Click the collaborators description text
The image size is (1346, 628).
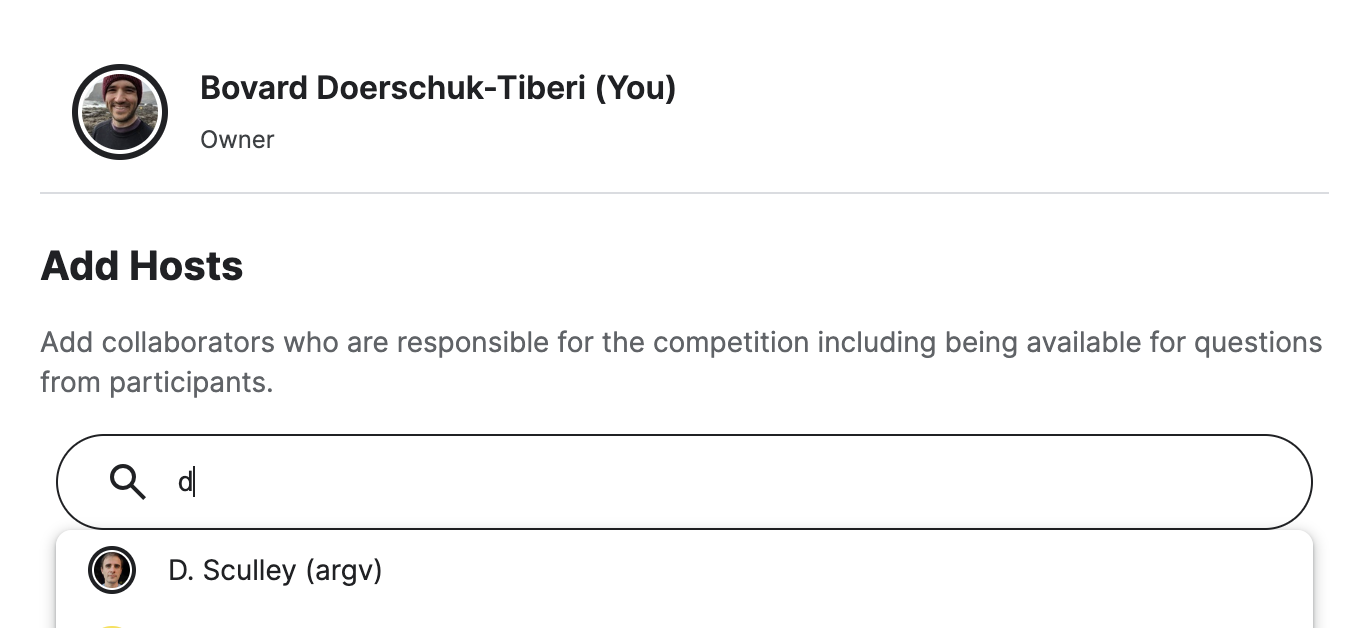(680, 343)
